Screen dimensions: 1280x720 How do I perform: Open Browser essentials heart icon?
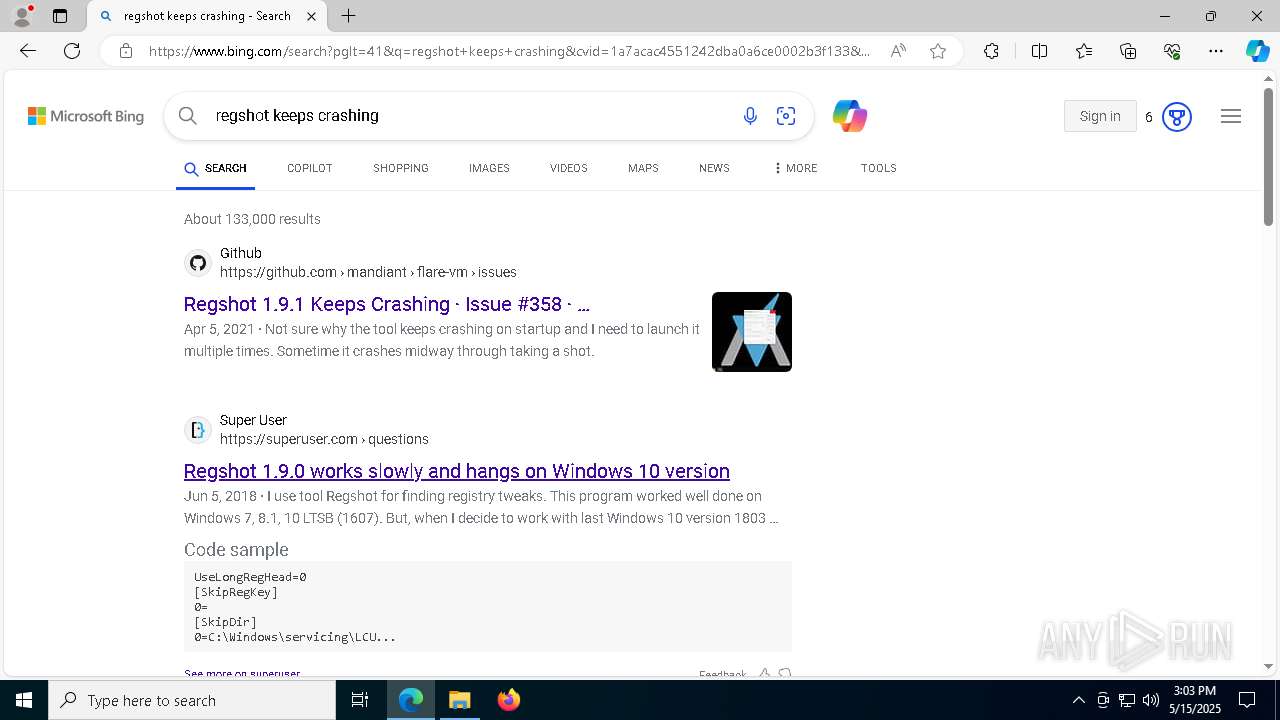tap(1172, 51)
